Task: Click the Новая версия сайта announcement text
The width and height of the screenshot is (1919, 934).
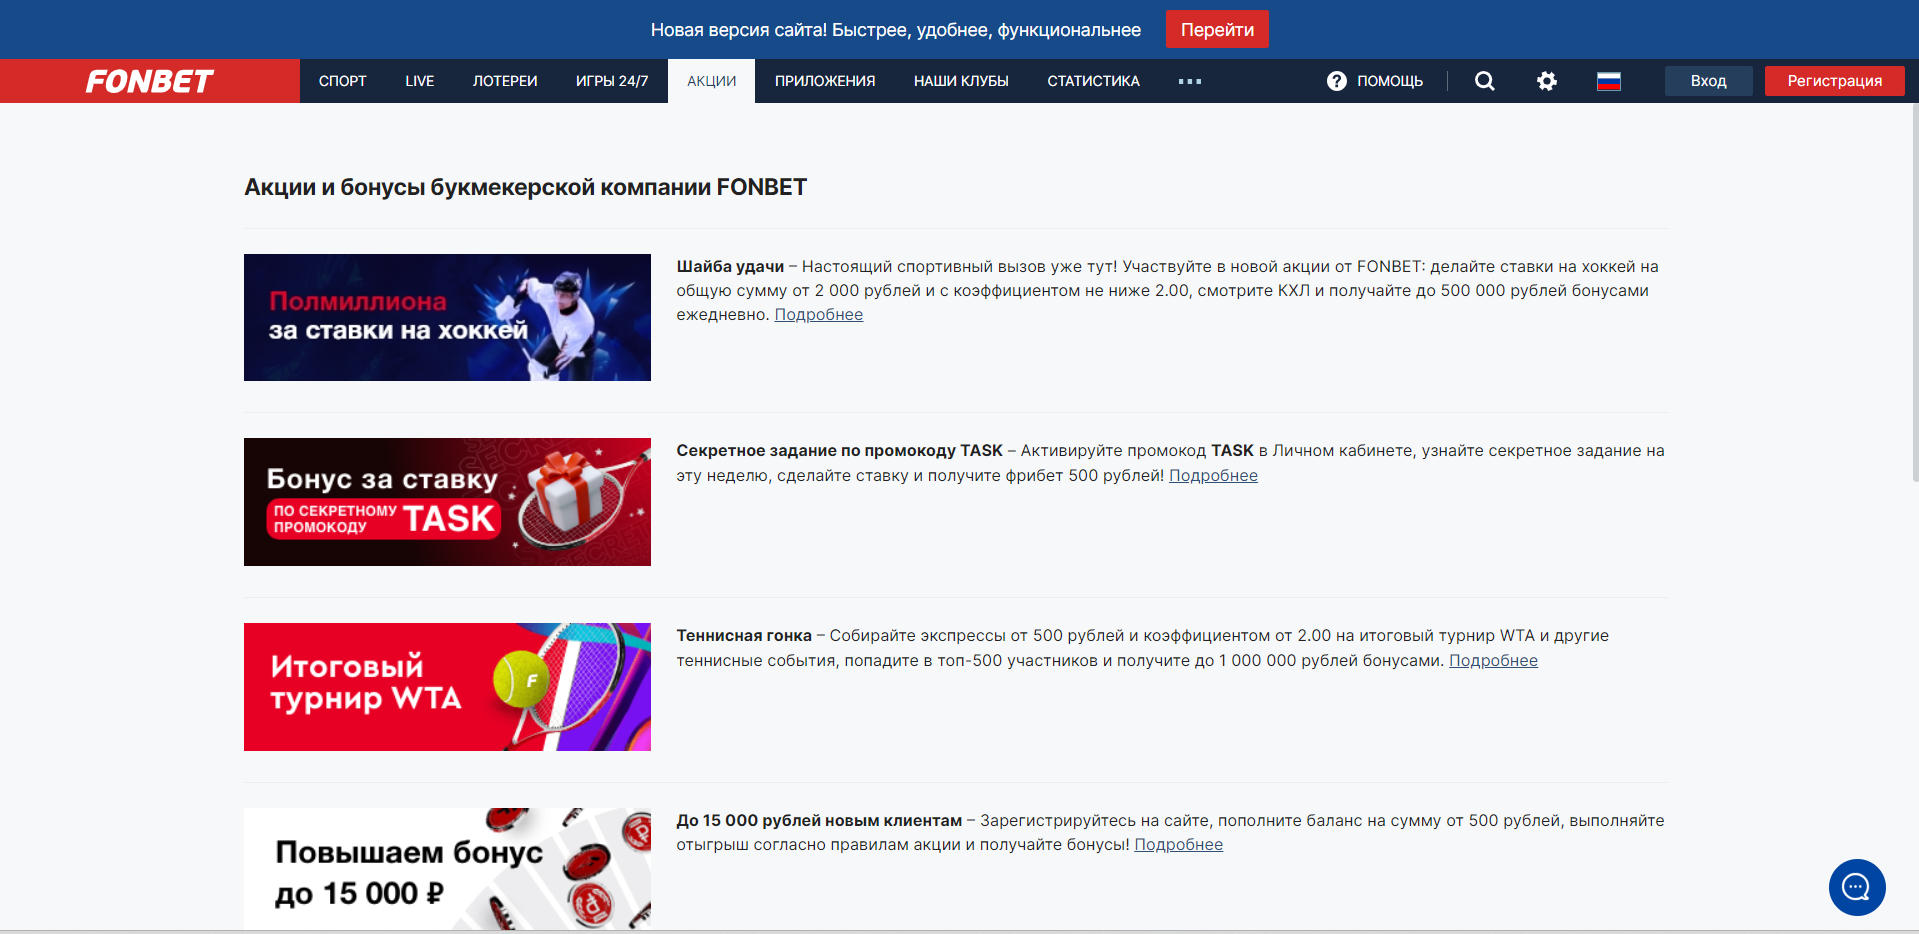Action: click(896, 30)
